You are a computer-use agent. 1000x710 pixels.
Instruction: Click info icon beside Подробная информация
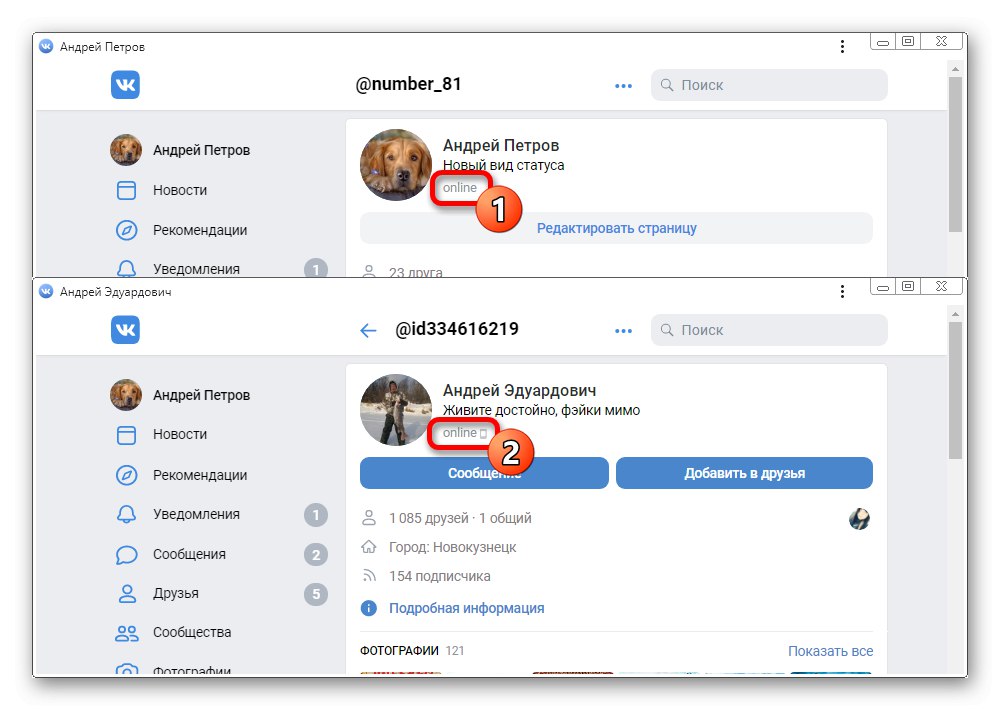pos(369,608)
